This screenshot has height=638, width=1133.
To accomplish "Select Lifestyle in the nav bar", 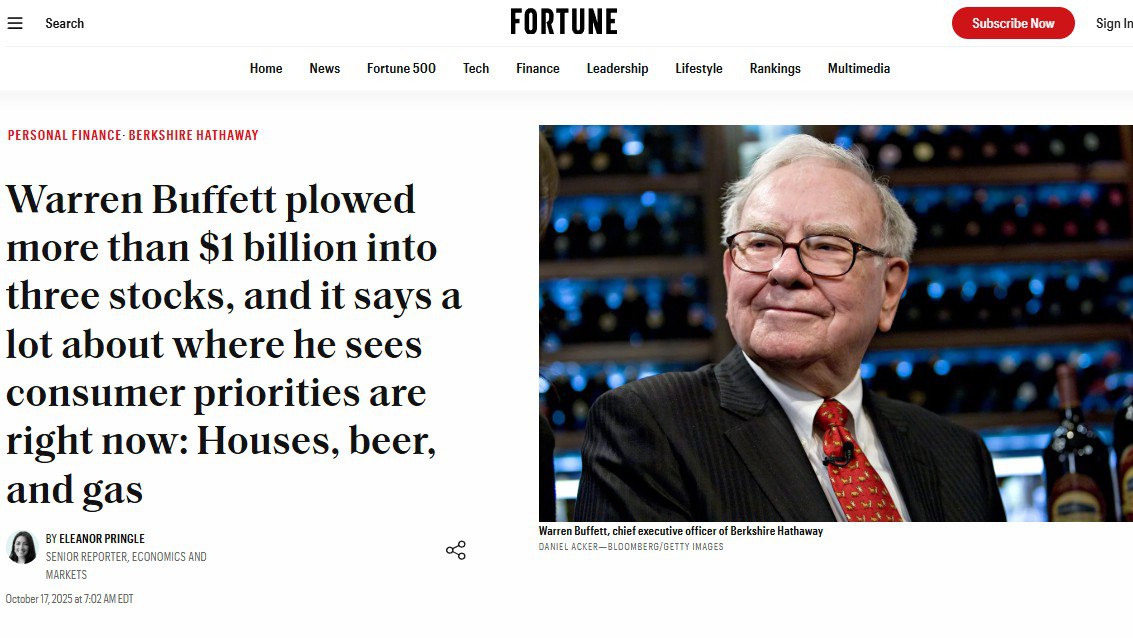I will pyautogui.click(x=699, y=69).
